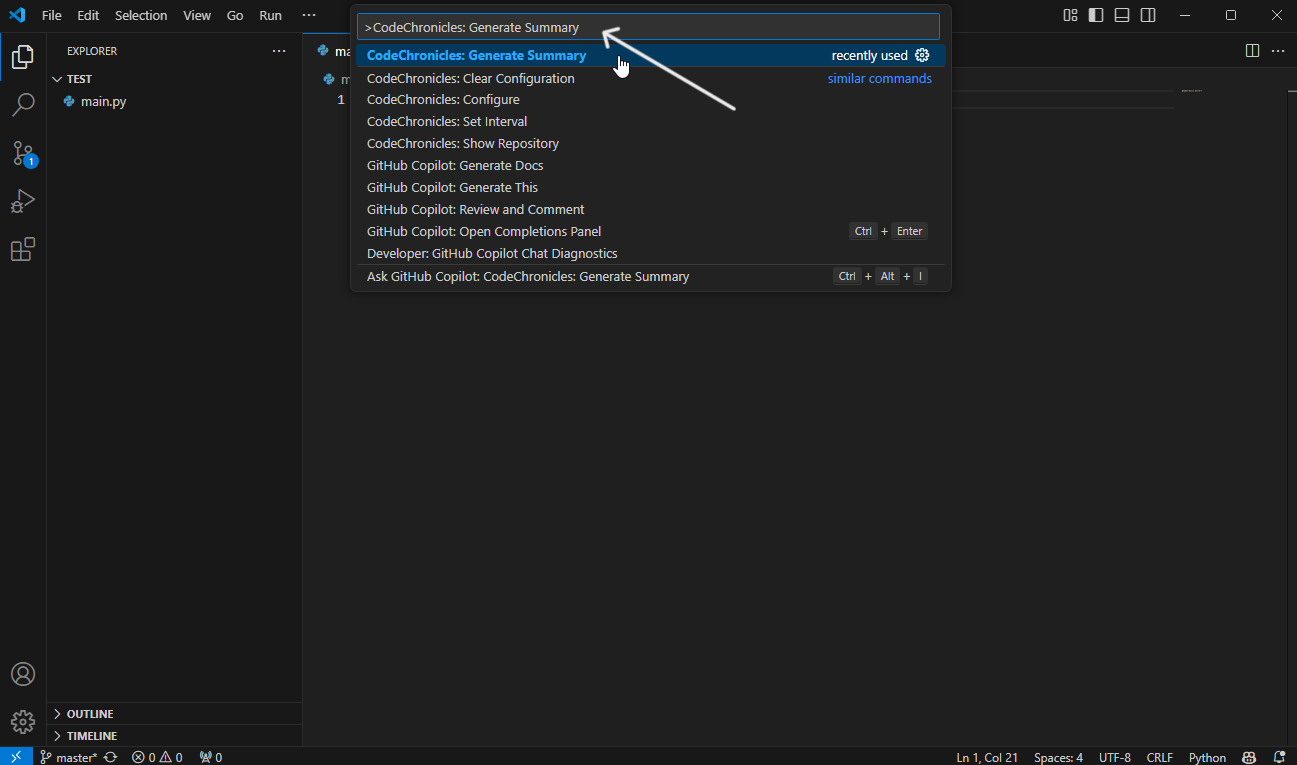
Task: Select language mode Python in status bar
Action: pyautogui.click(x=1207, y=757)
